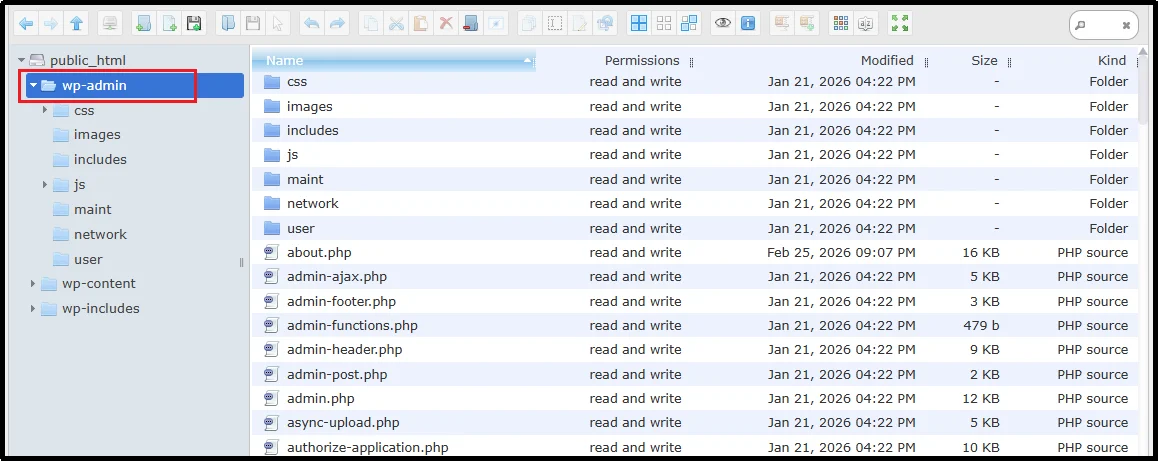Viewport: 1158px width, 461px height.
Task: Click the redo arrow icon
Action: (338, 24)
